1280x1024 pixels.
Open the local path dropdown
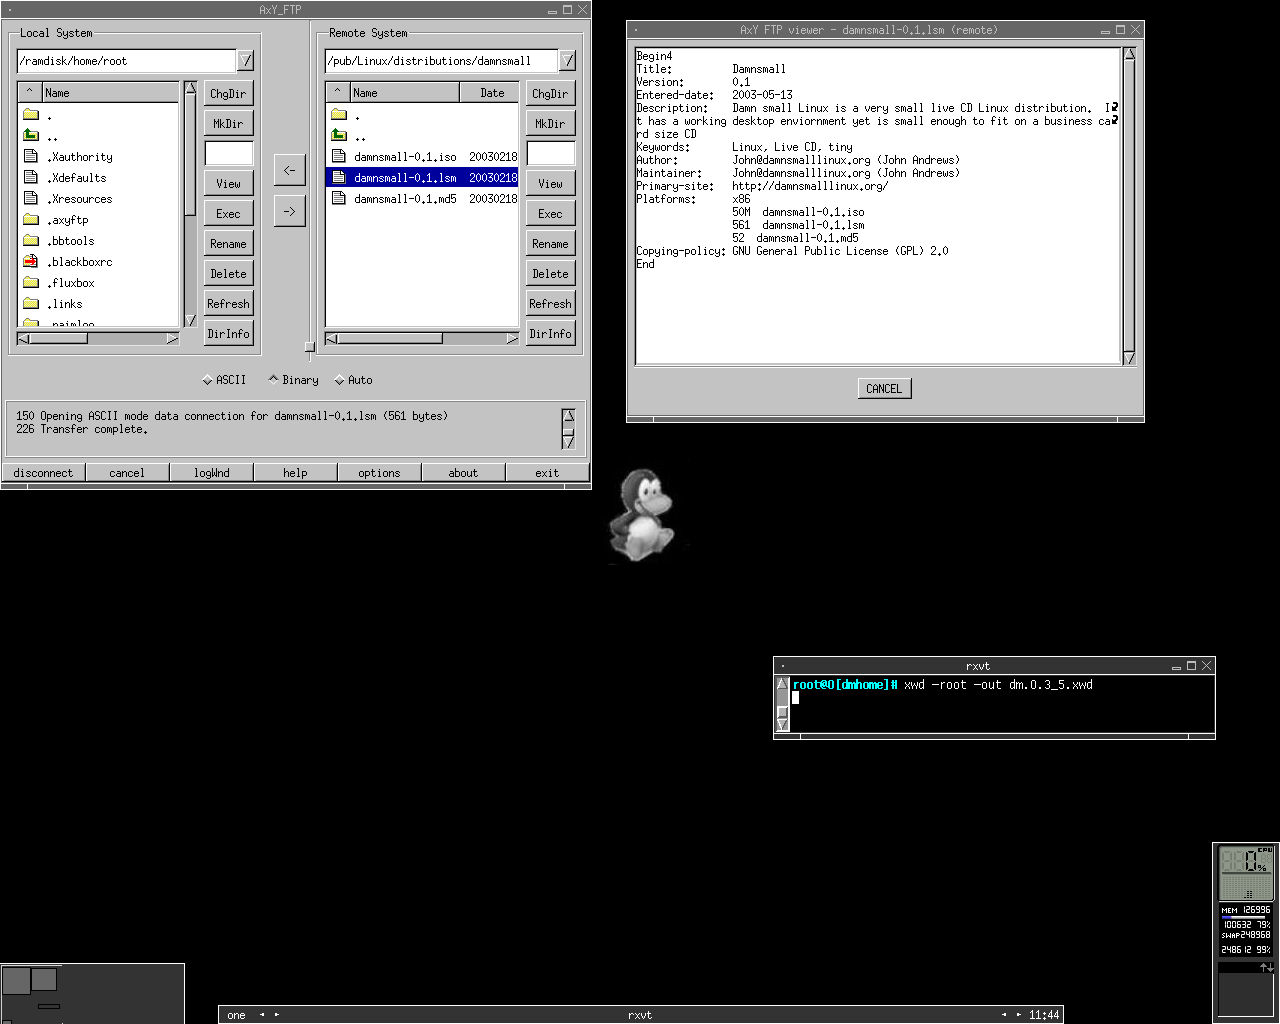click(245, 61)
